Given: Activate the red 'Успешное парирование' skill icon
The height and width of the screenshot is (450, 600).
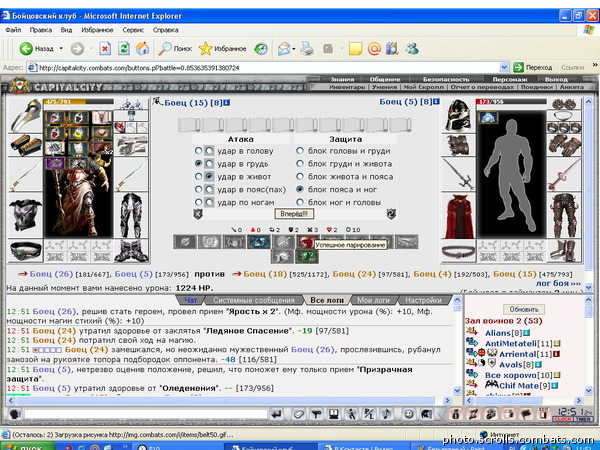Looking at the screenshot, I should (307, 241).
